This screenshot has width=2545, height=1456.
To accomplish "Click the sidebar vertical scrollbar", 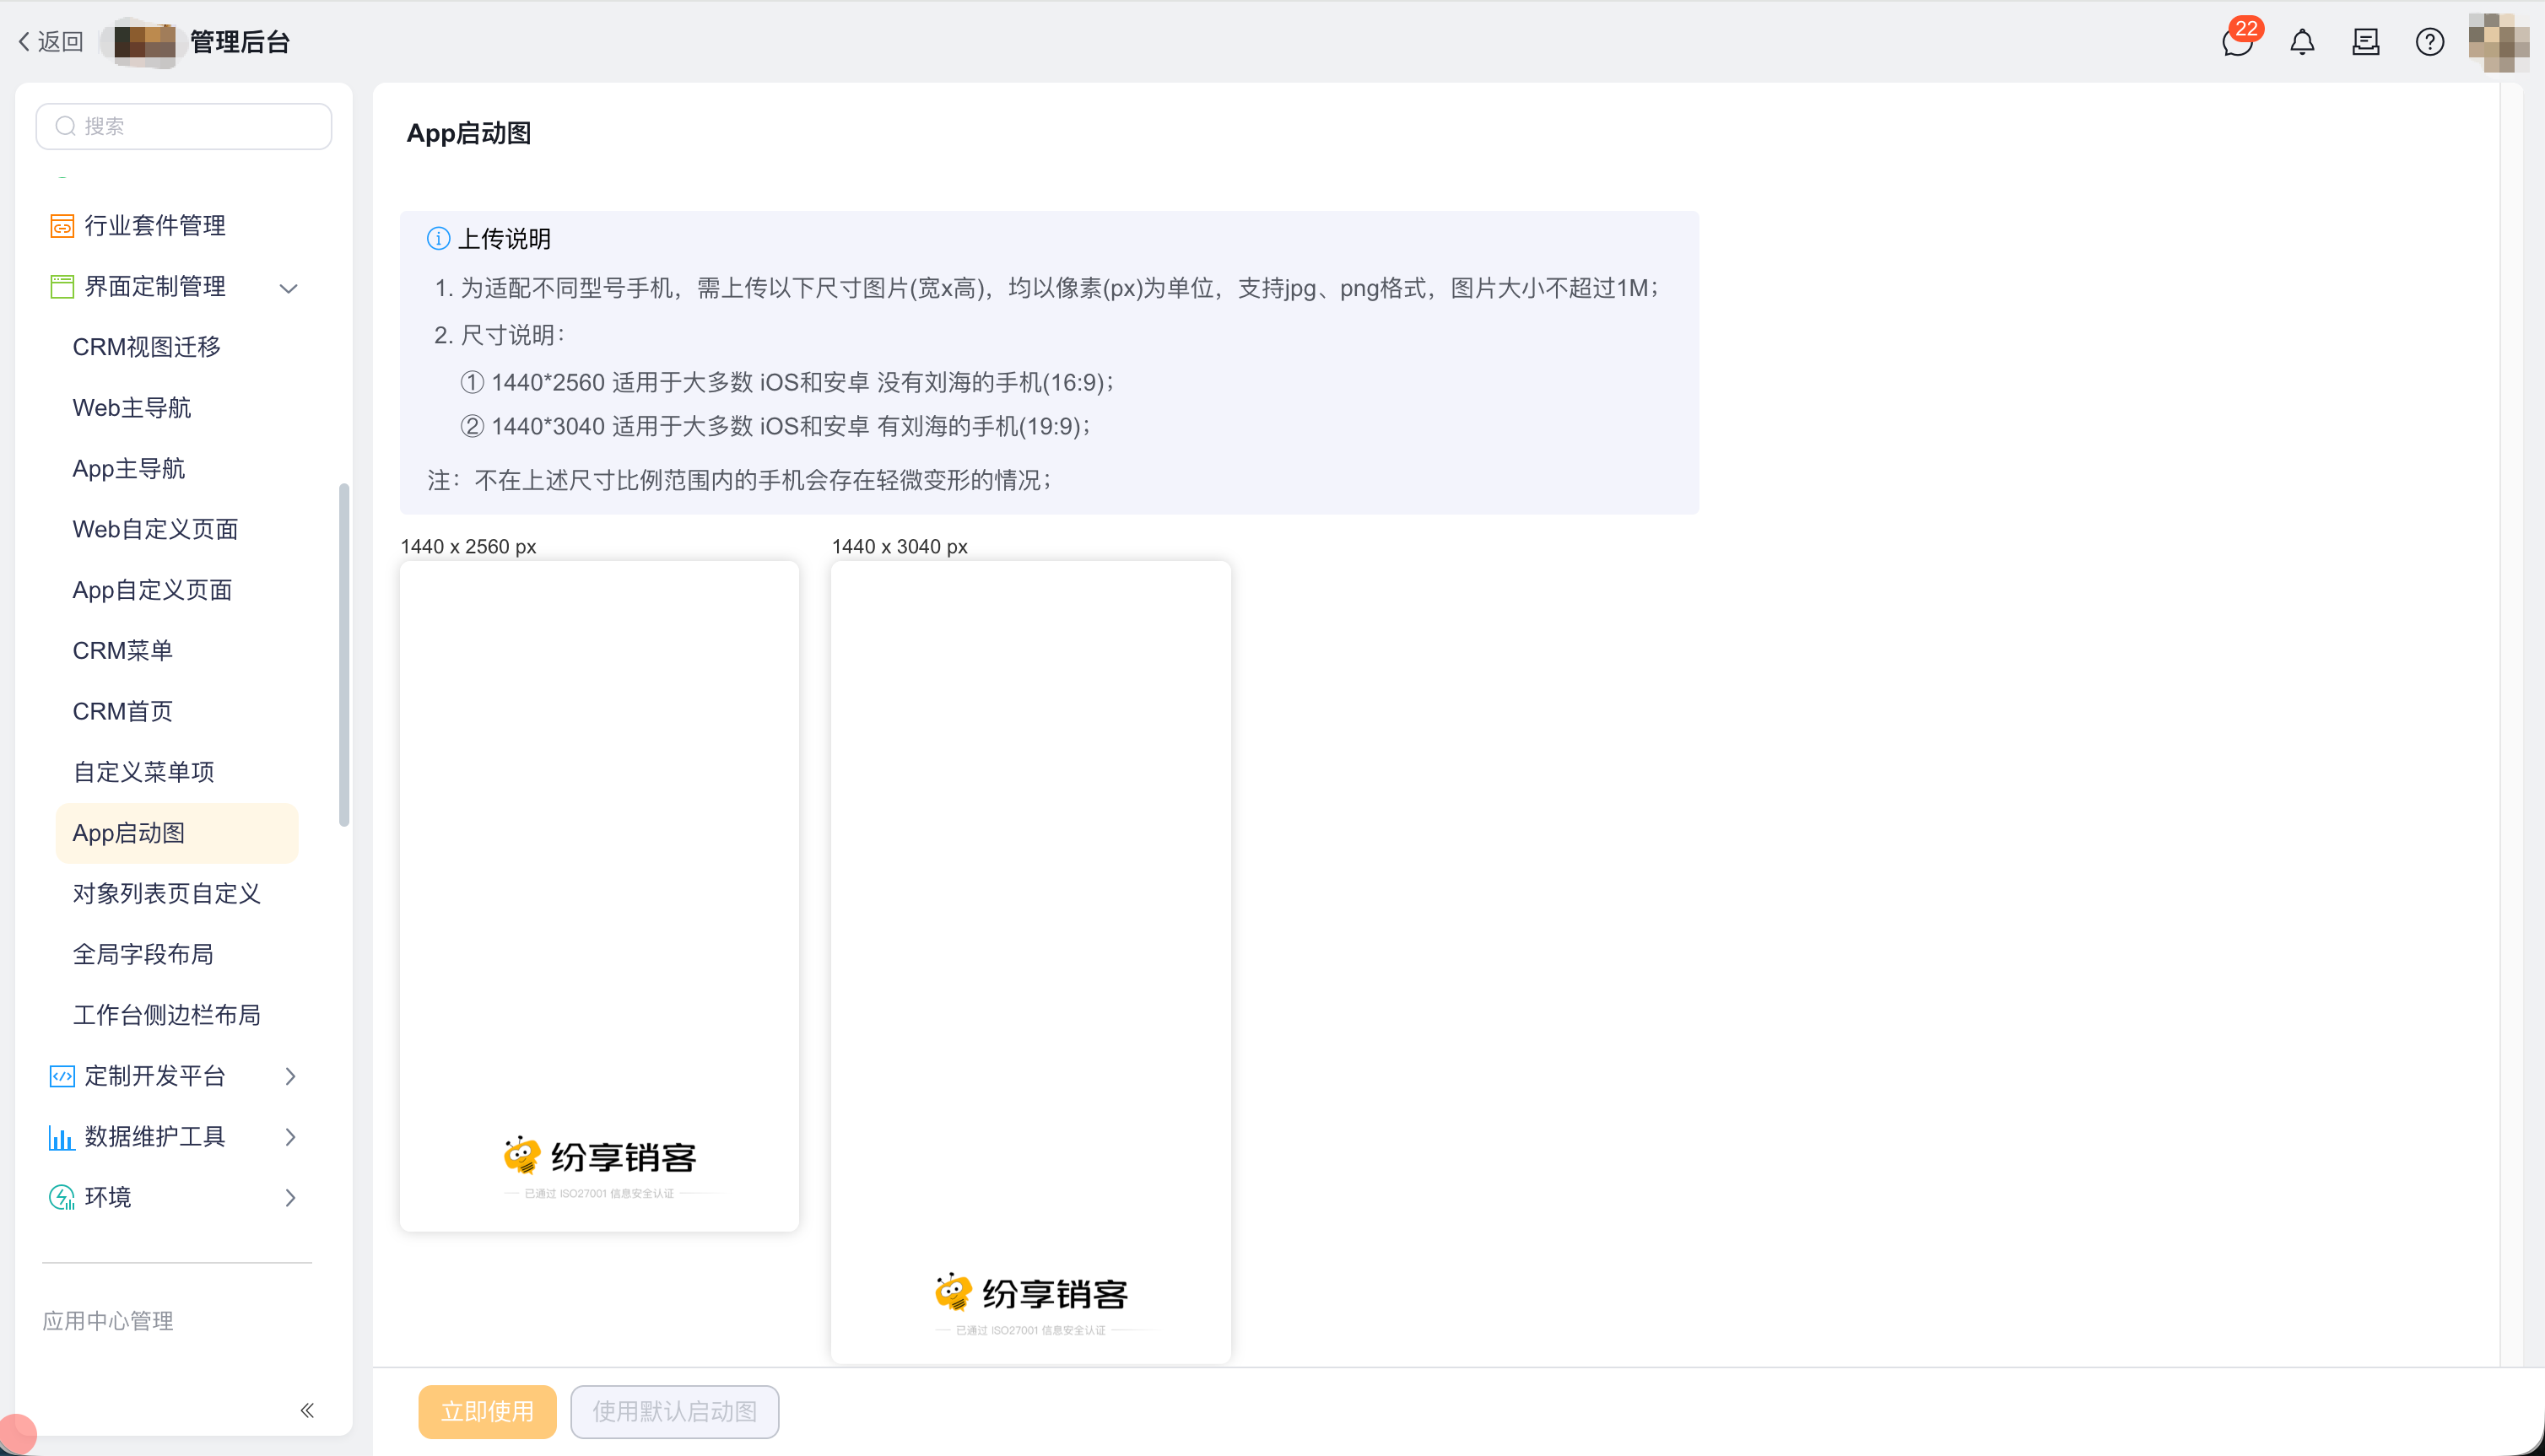I will tap(345, 656).
